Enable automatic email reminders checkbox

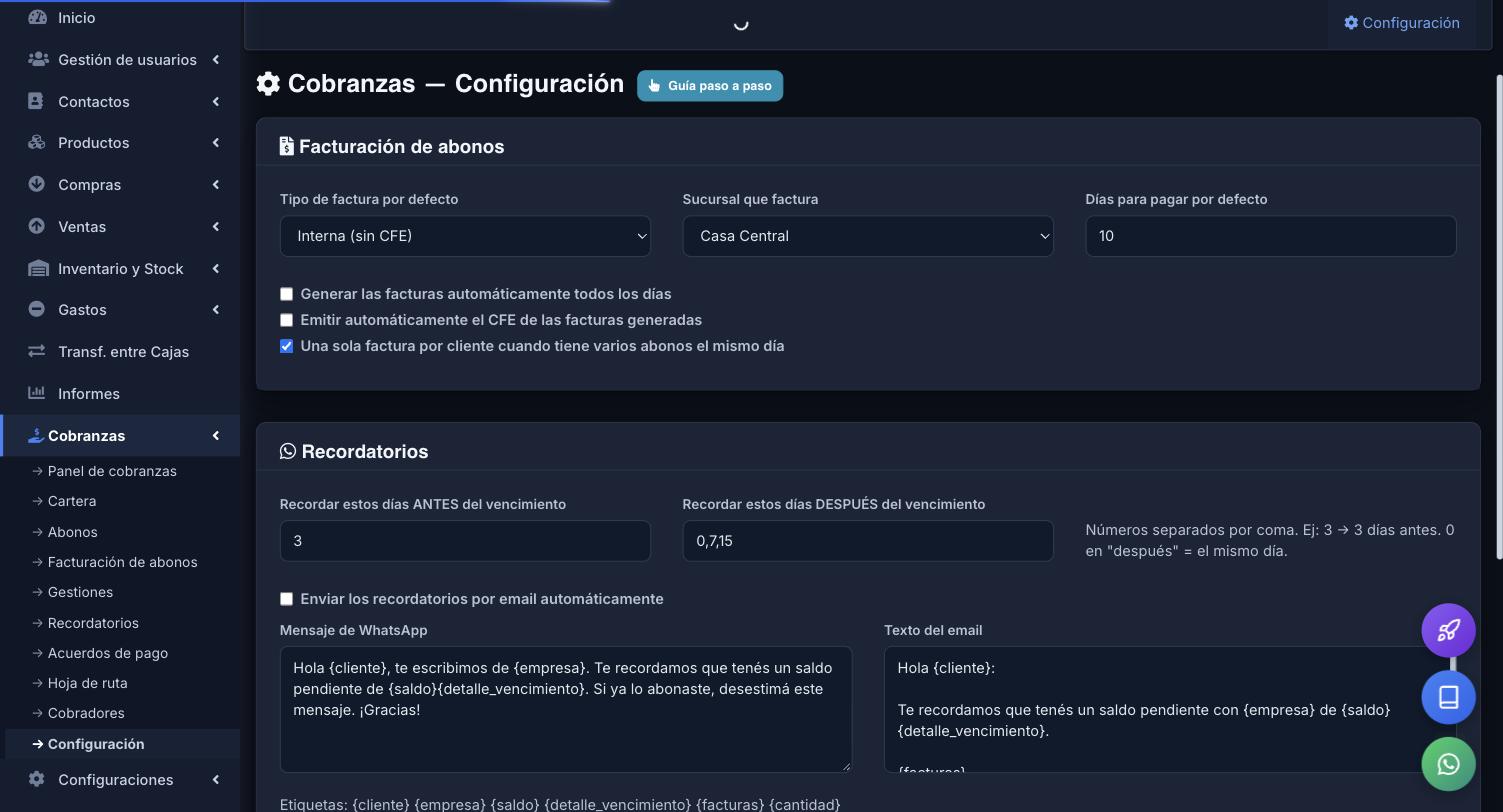(x=286, y=599)
